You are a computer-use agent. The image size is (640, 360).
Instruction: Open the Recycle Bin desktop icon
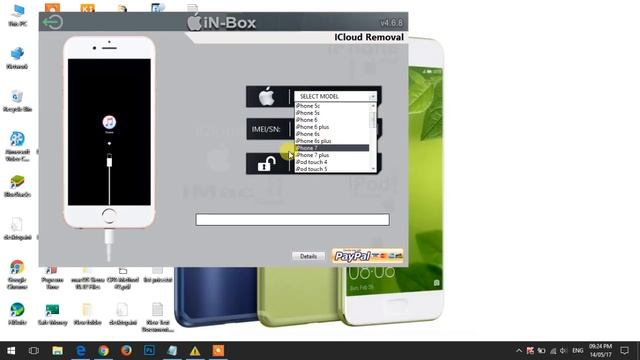tap(17, 101)
